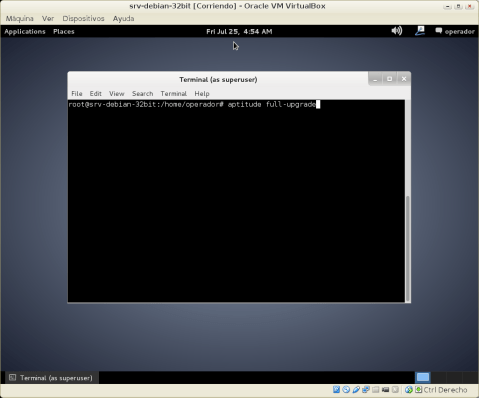The height and width of the screenshot is (398, 479).
Task: Open the Ver menu in VirtualBox
Action: pos(48,19)
